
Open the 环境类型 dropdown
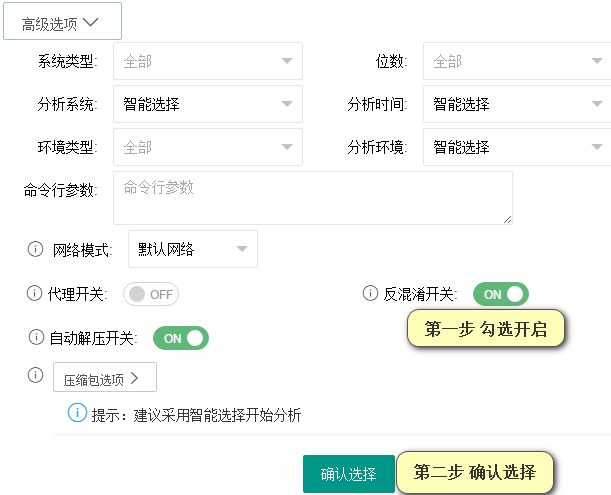(x=208, y=147)
